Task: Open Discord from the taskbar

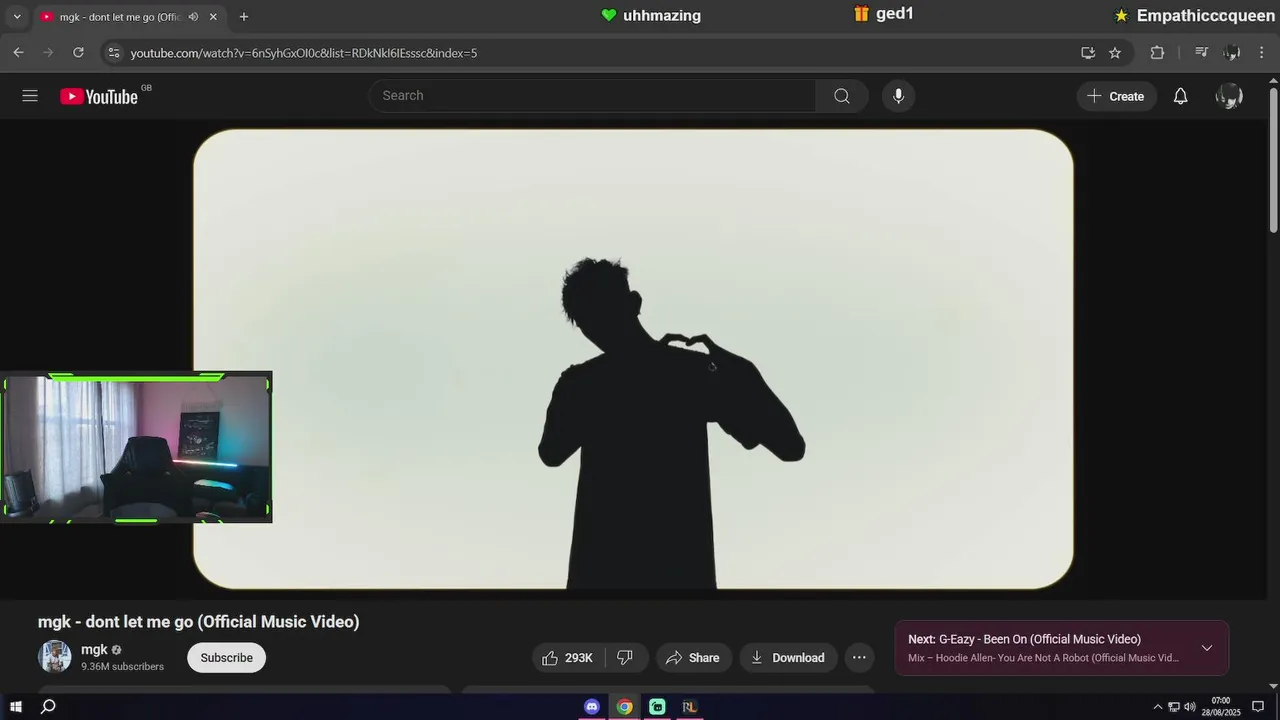Action: coord(592,707)
